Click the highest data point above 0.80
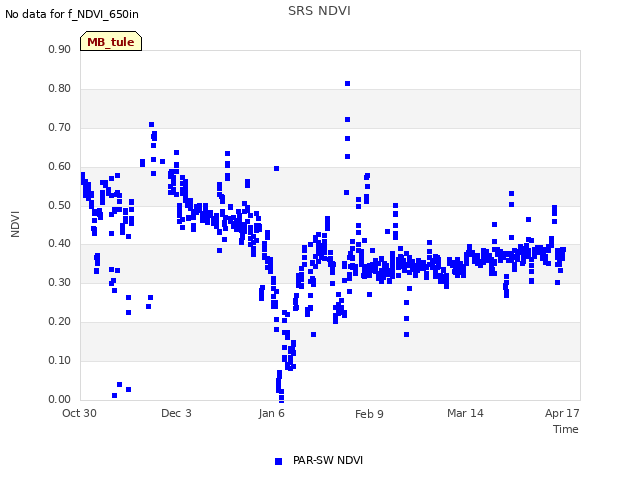The image size is (640, 480). click(347, 84)
